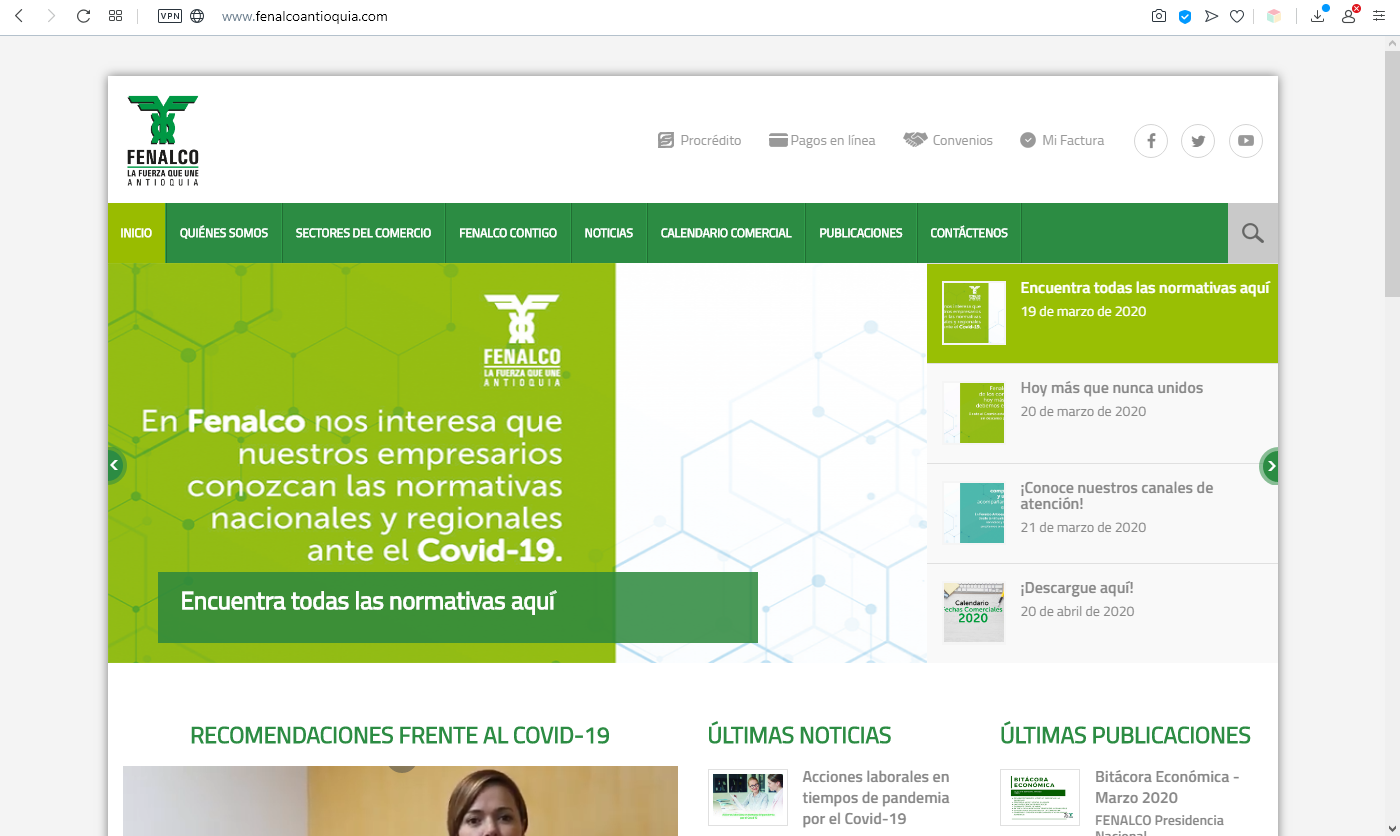Image resolution: width=1400 pixels, height=836 pixels.
Task: Select Calendario Comercial in navigation
Action: click(x=725, y=233)
